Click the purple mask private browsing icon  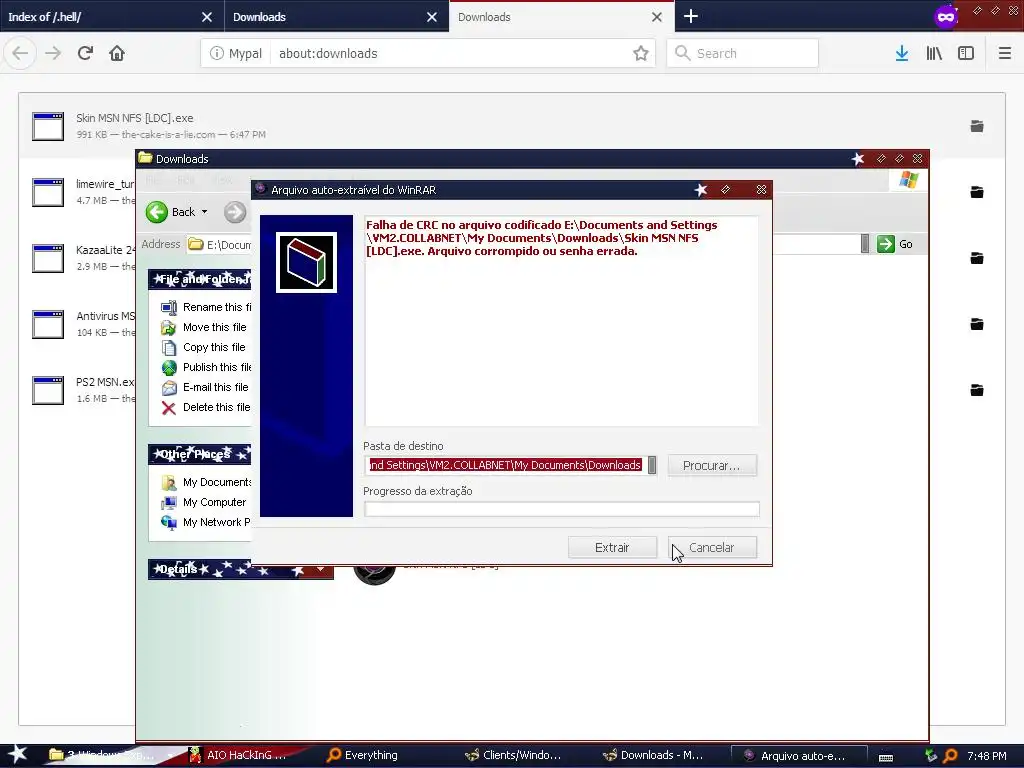click(x=946, y=16)
